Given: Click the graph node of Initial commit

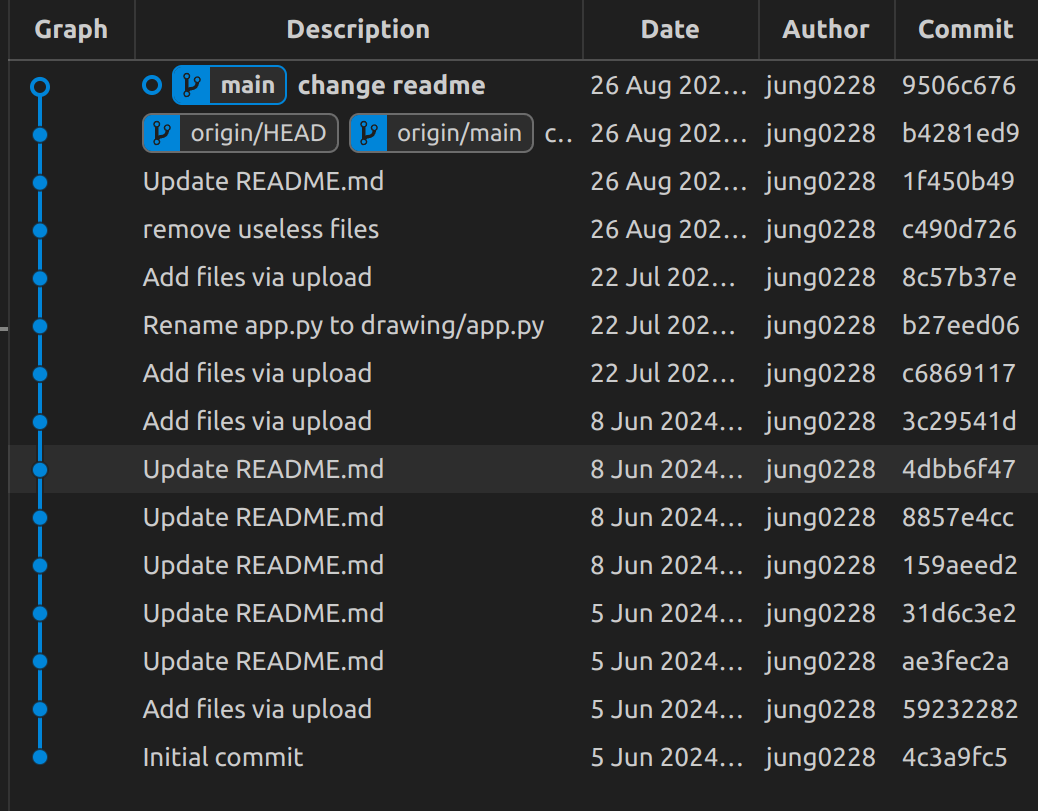Looking at the screenshot, I should (40, 757).
